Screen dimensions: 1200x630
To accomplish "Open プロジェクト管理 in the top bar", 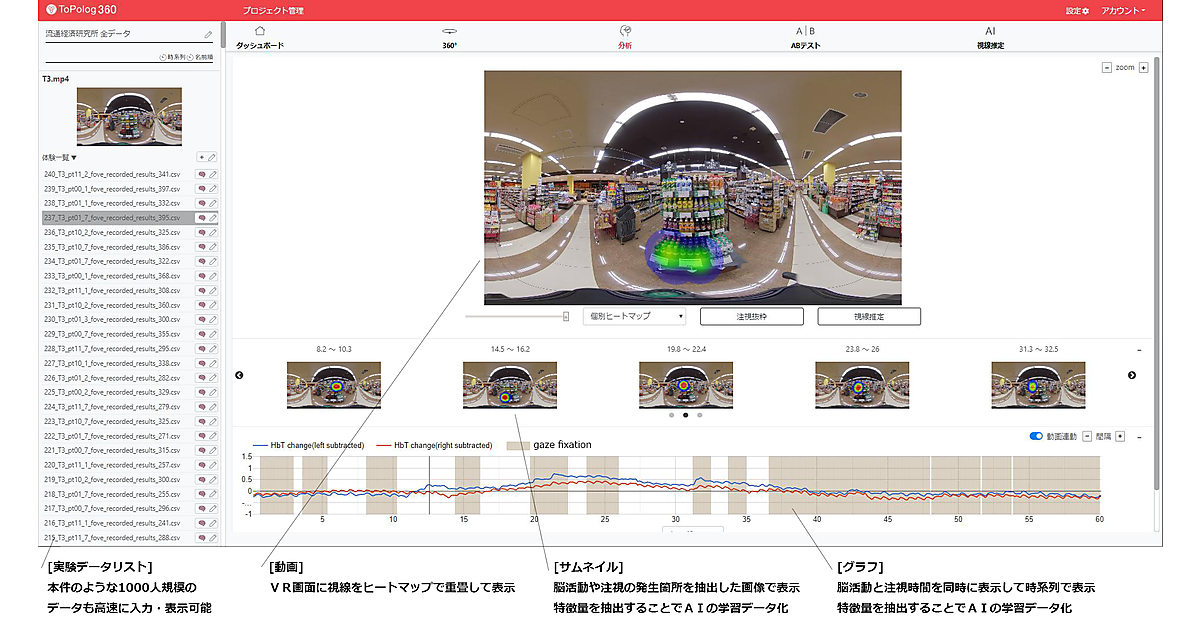I will 273,10.
